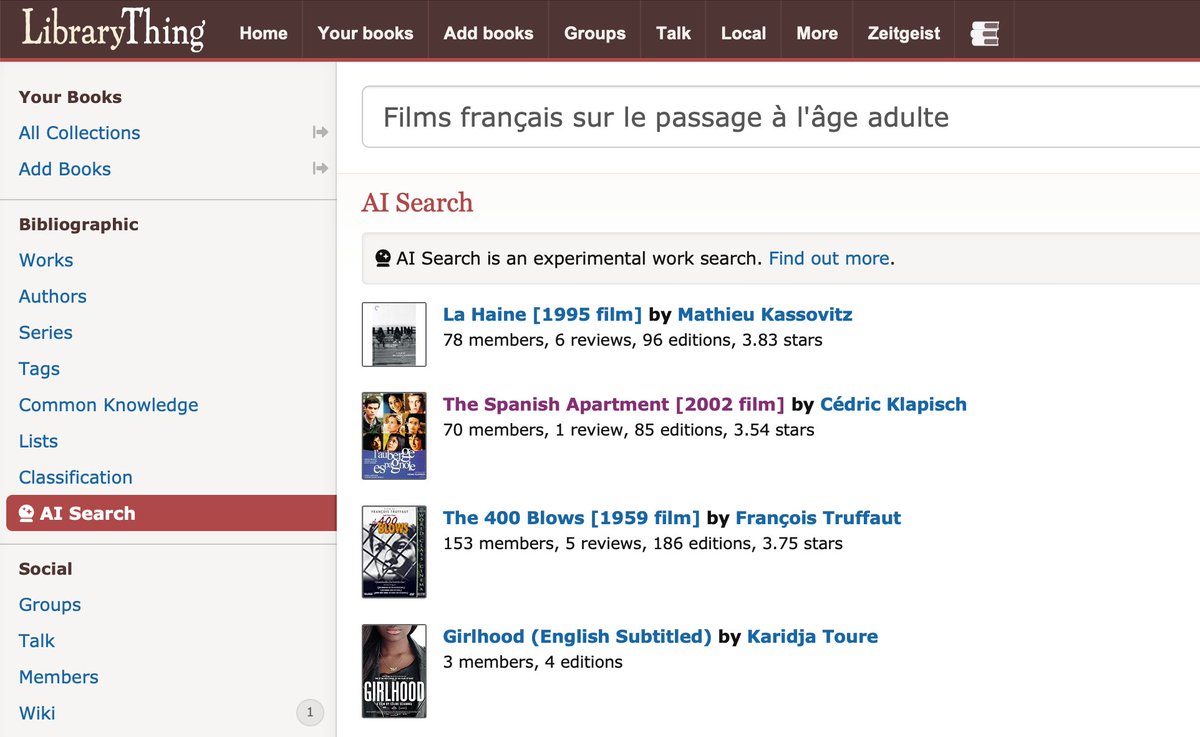1200x737 pixels.
Task: Open the Series sidebar link
Action: (x=46, y=332)
